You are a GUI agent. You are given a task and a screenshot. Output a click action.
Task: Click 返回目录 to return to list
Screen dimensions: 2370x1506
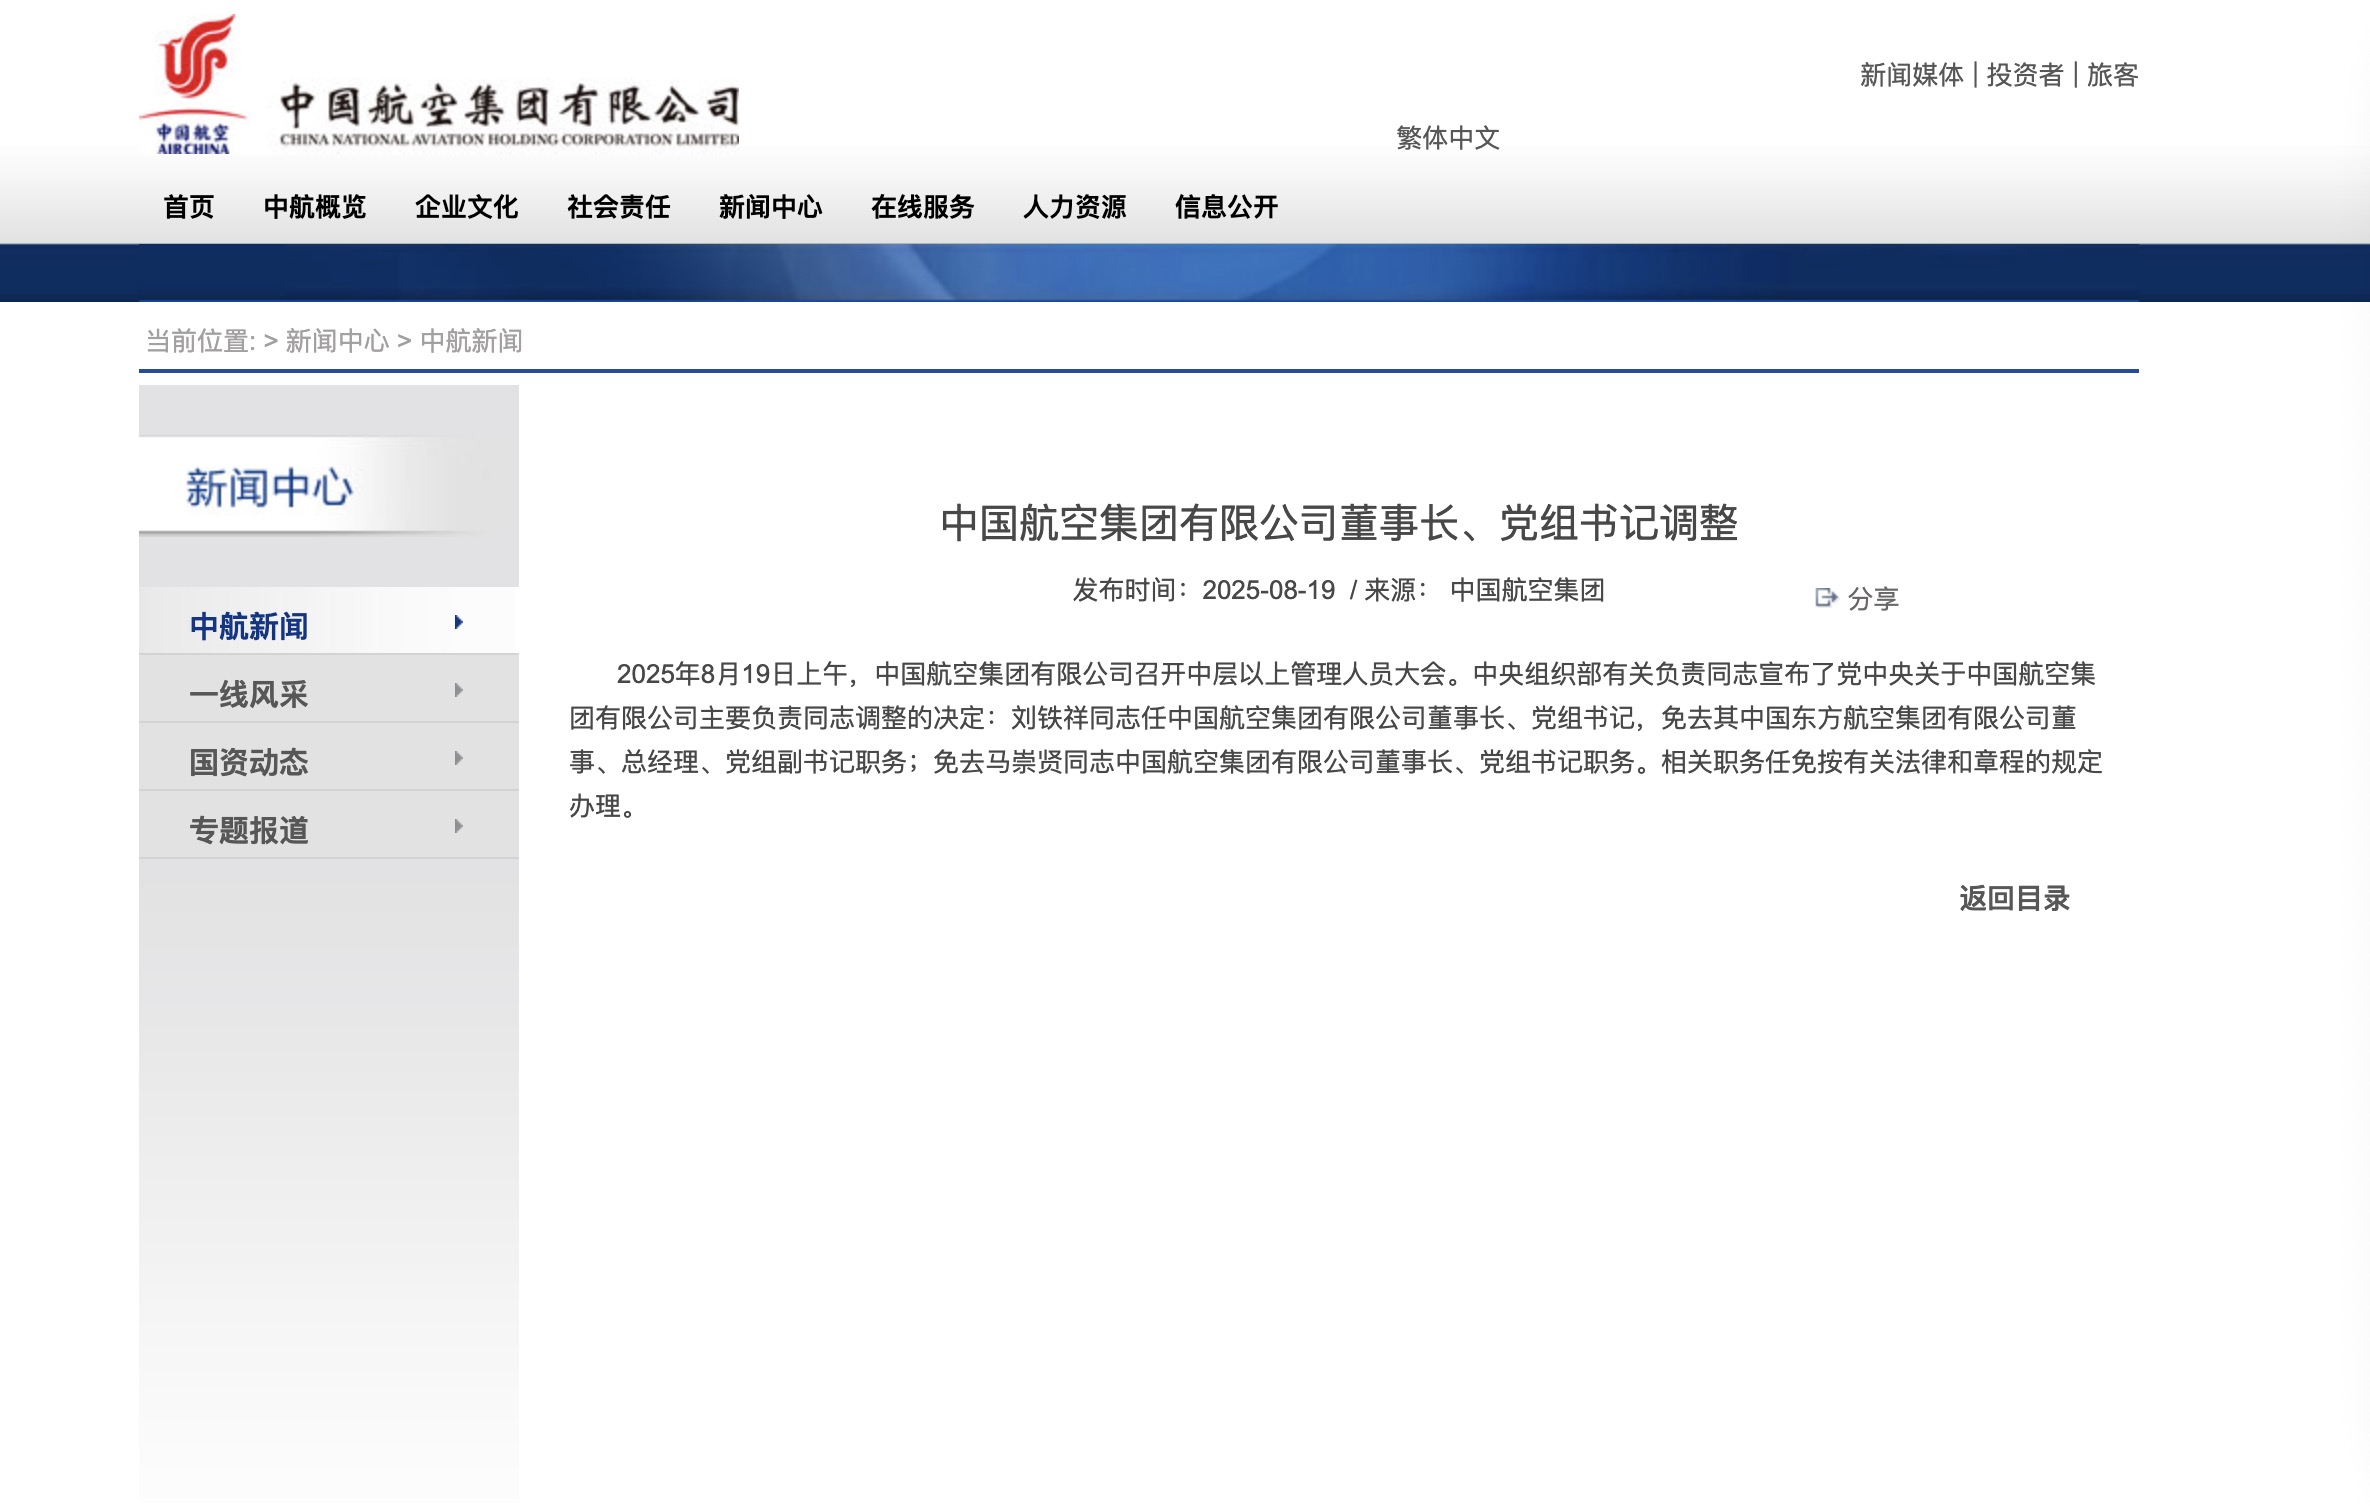click(x=2013, y=899)
